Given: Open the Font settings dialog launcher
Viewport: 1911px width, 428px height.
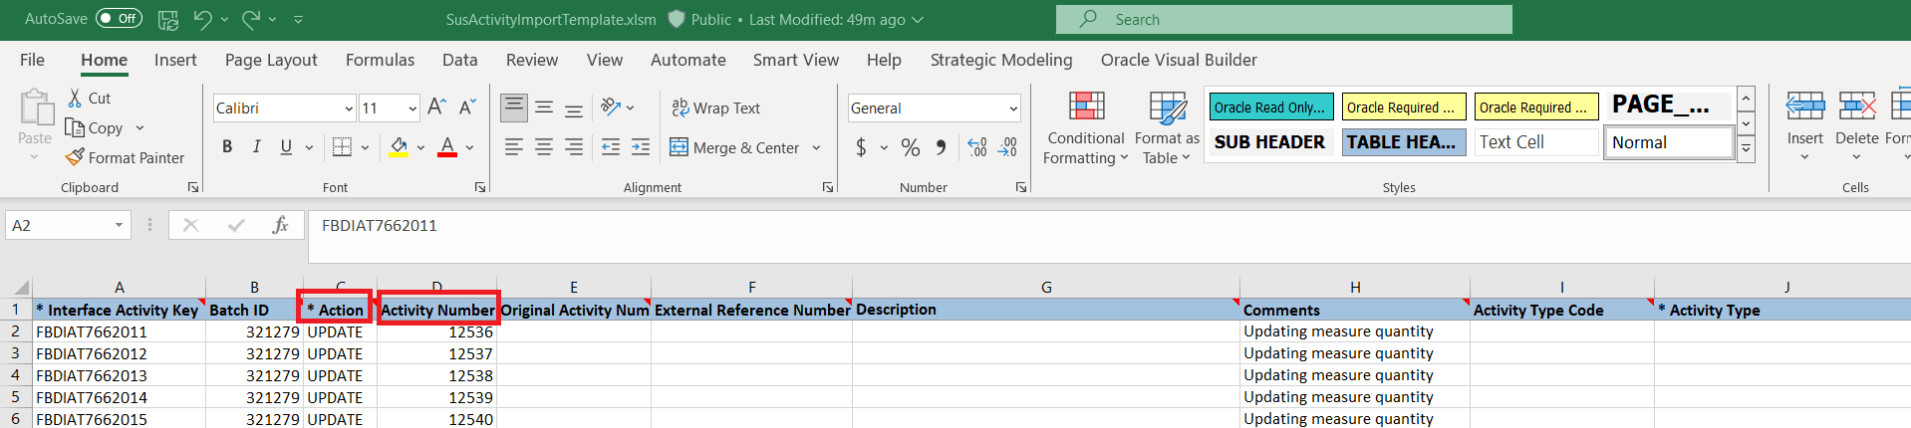Looking at the screenshot, I should click(x=480, y=187).
